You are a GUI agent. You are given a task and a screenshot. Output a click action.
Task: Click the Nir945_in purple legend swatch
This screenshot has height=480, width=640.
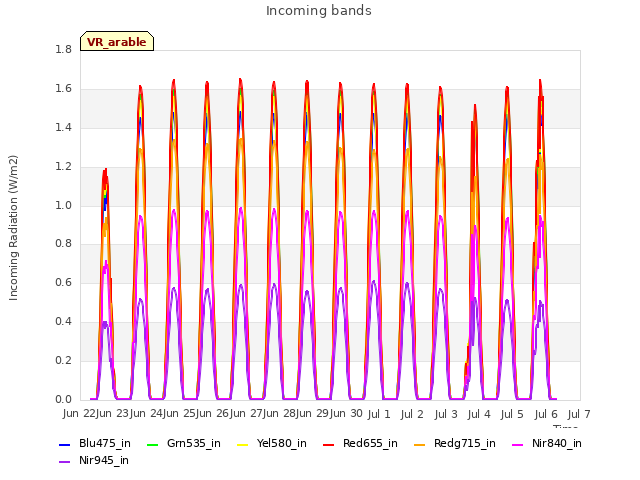tap(65, 462)
